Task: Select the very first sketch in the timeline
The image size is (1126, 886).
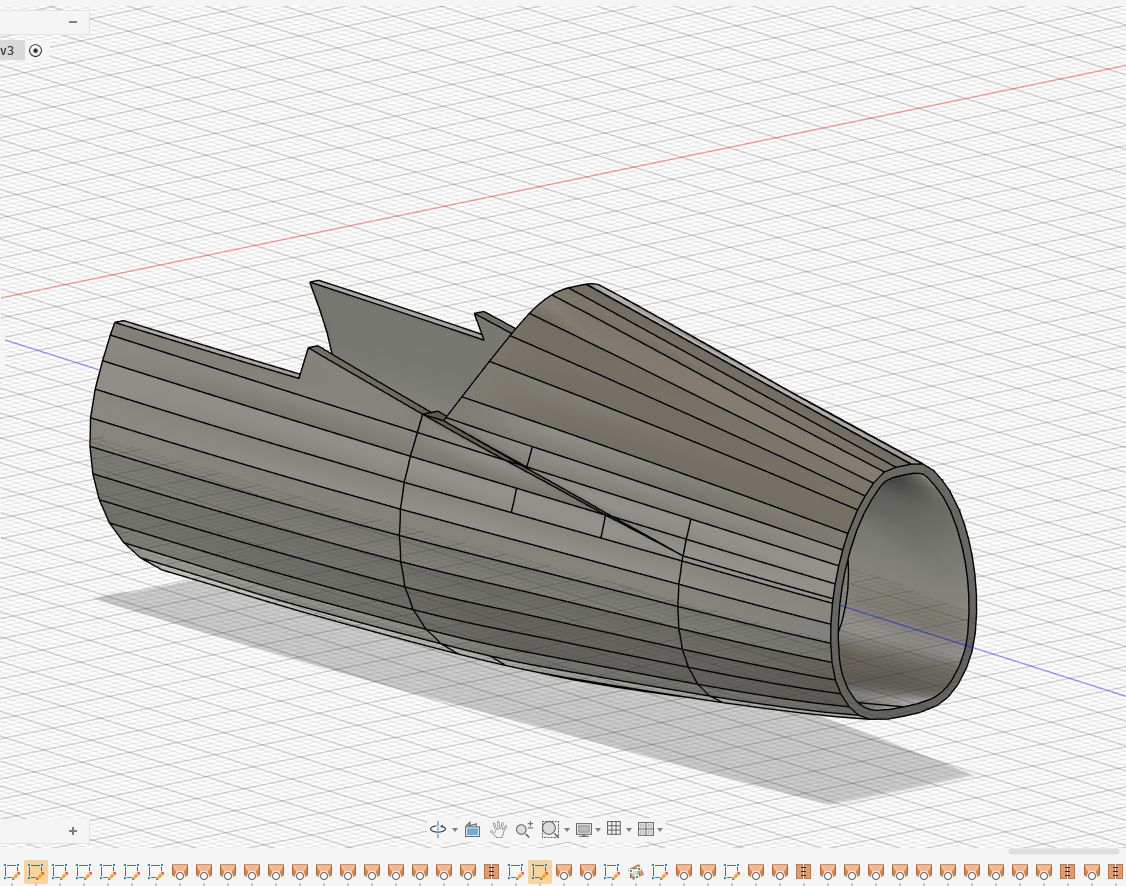Action: click(x=11, y=872)
